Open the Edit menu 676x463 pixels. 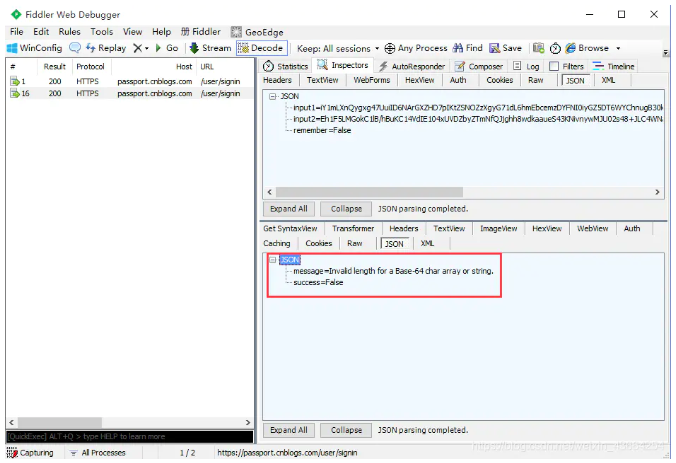pyautogui.click(x=41, y=32)
